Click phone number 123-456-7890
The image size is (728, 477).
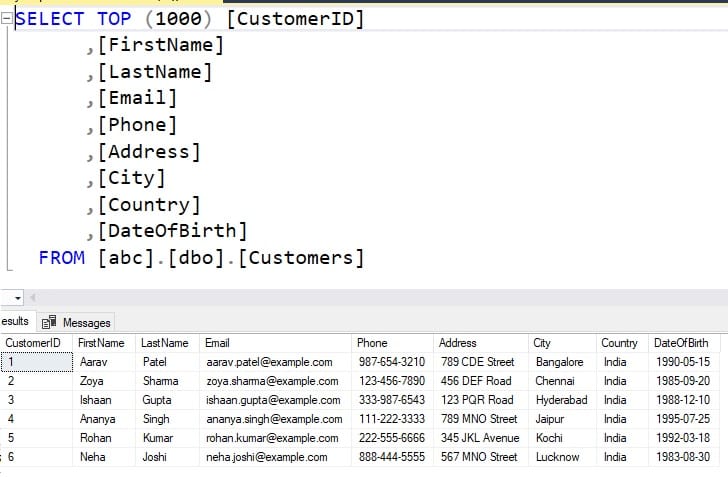pos(391,381)
